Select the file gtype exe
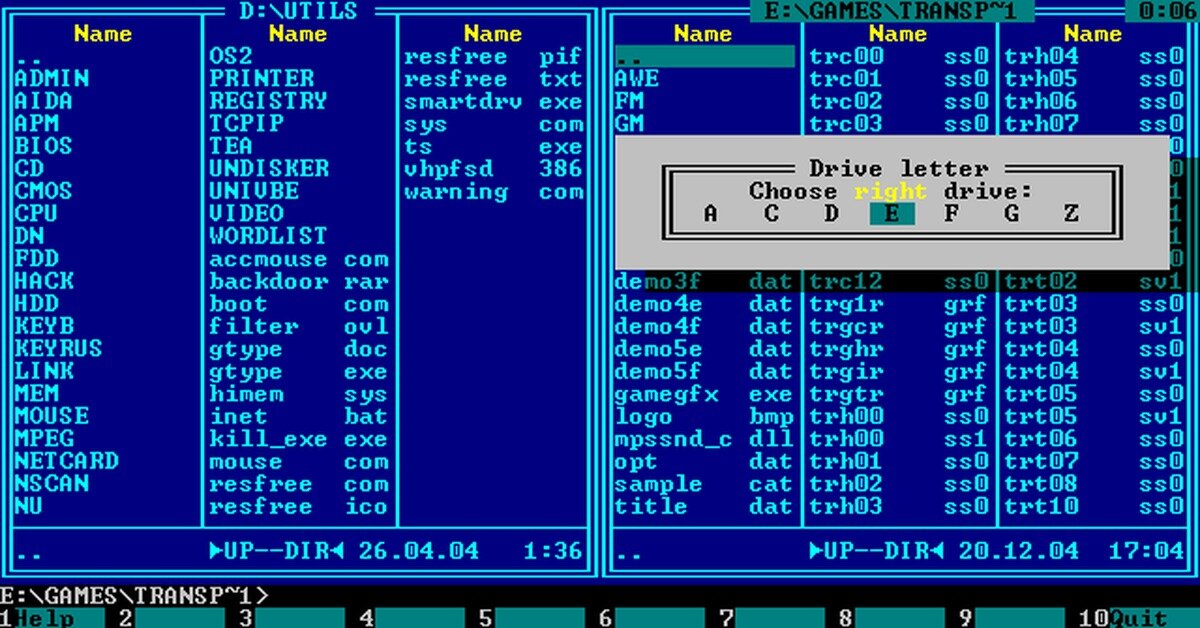 click(x=299, y=371)
